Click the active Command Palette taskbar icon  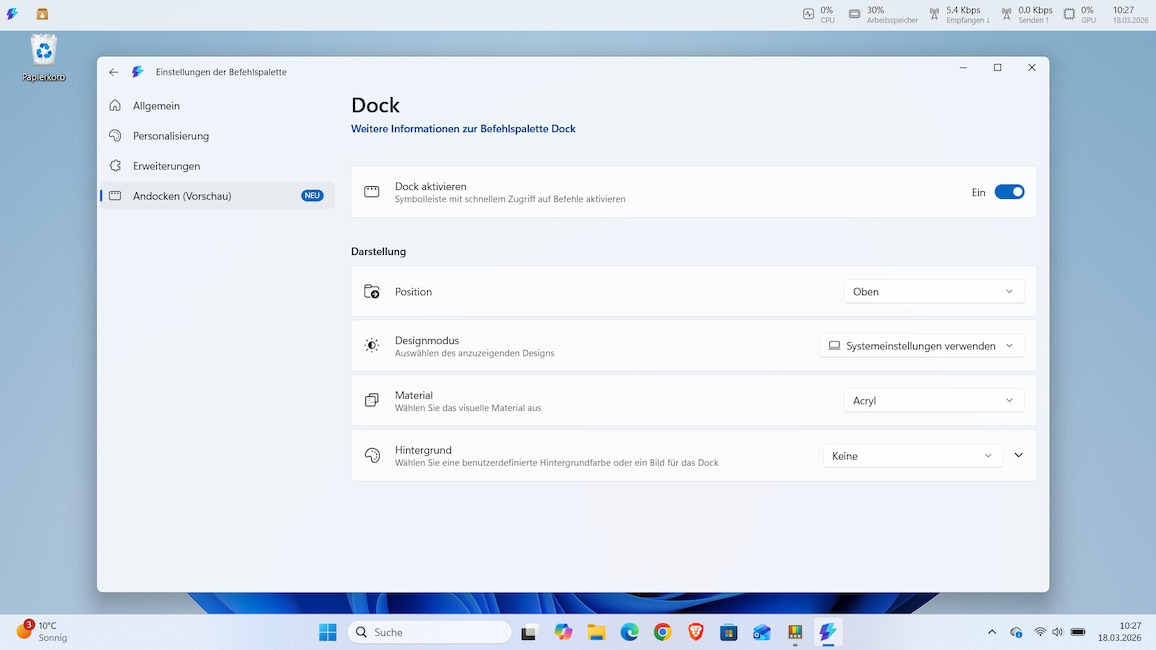828,632
